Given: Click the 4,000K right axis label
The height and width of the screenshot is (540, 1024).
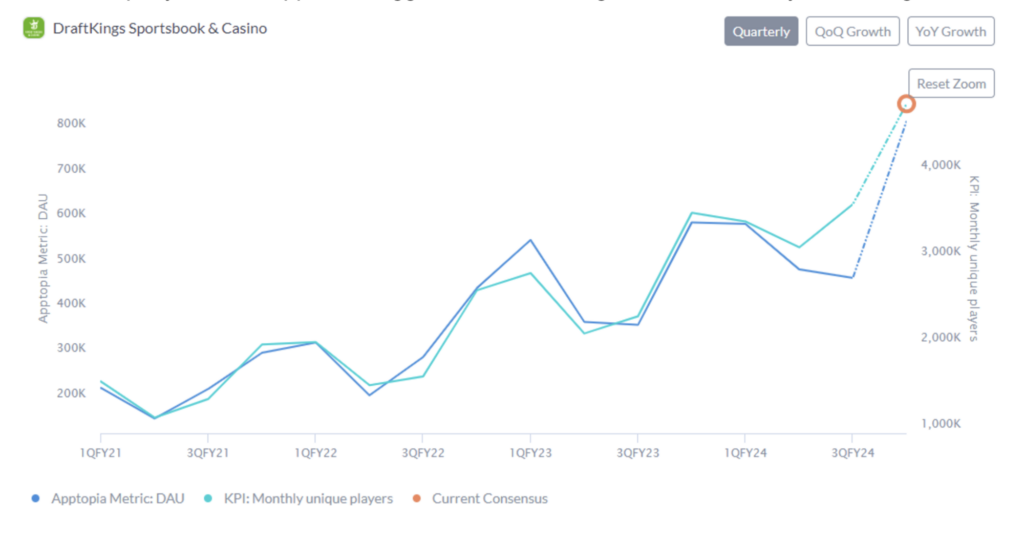Looking at the screenshot, I should click(940, 165).
